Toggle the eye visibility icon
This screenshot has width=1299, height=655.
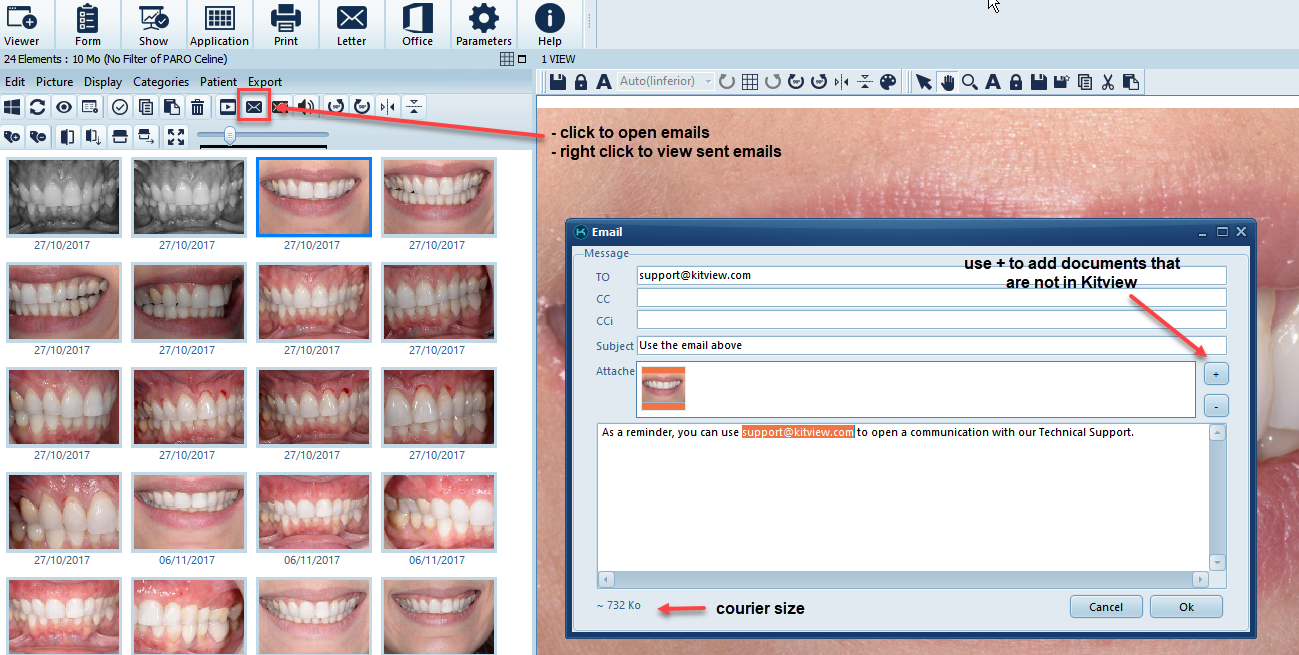point(64,107)
